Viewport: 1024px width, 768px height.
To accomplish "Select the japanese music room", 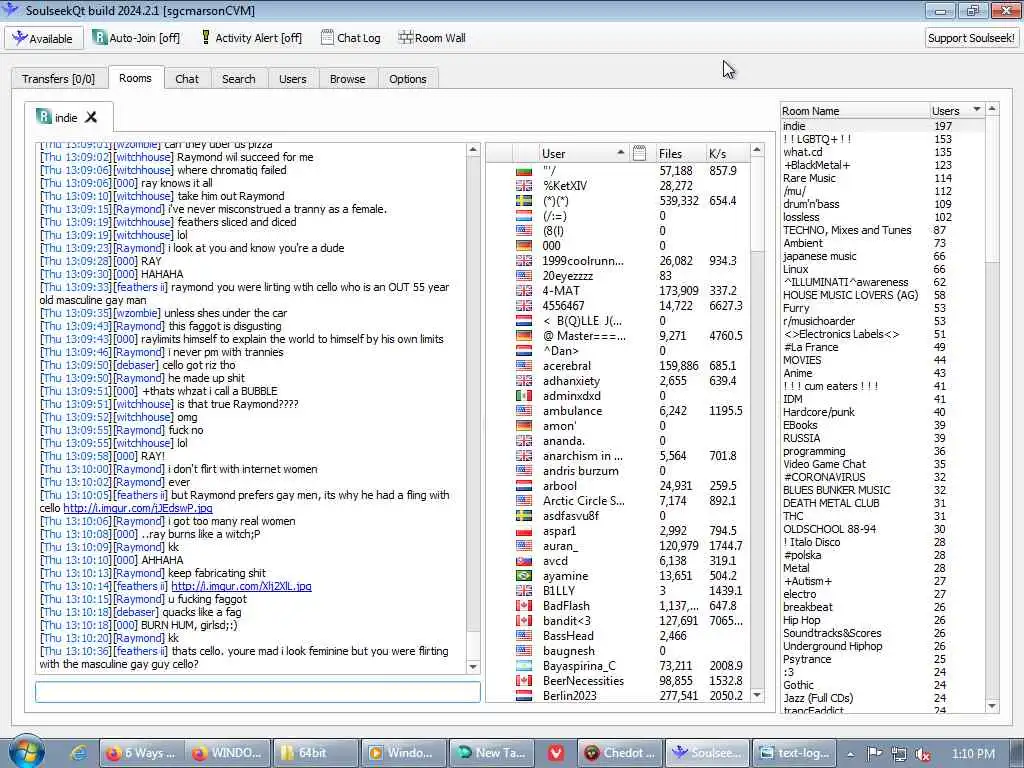I will [820, 256].
